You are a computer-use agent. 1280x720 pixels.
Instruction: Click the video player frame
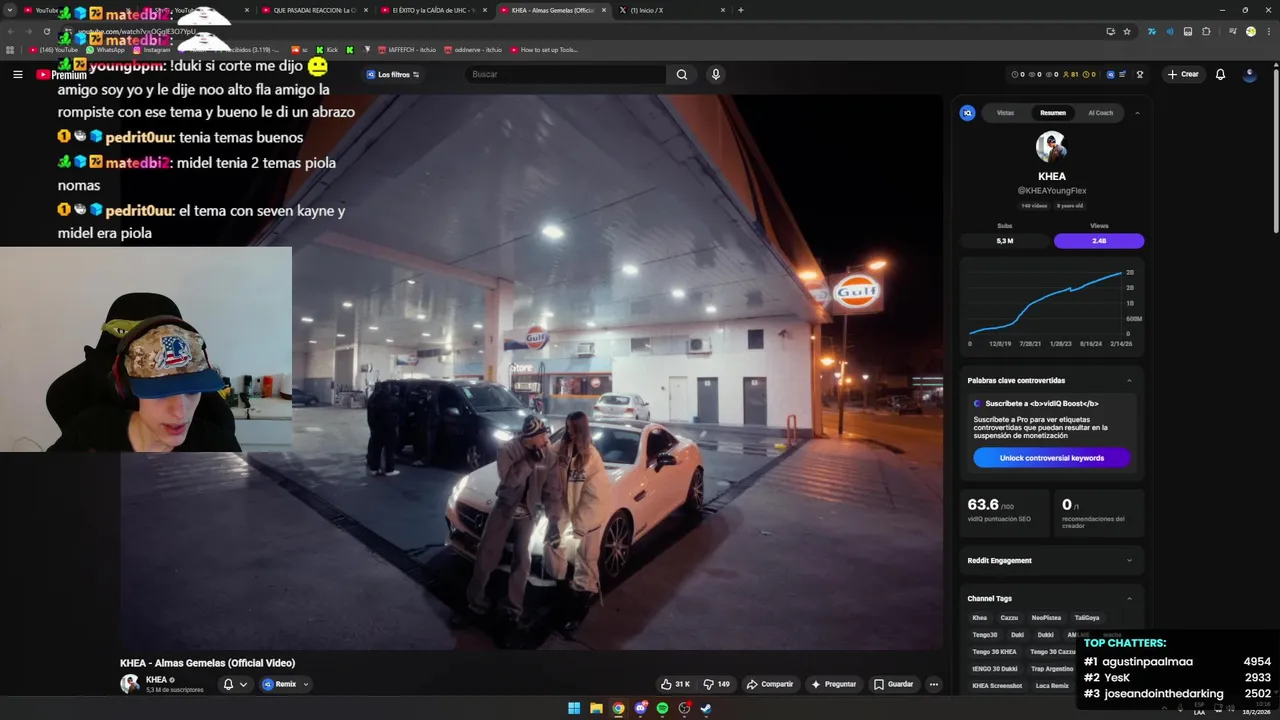(x=530, y=372)
